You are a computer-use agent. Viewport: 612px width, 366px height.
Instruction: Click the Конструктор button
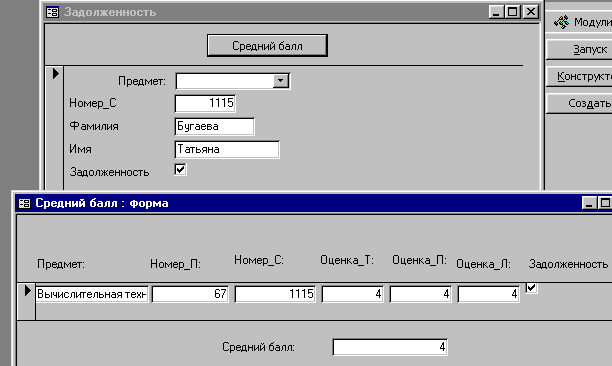[x=579, y=76]
